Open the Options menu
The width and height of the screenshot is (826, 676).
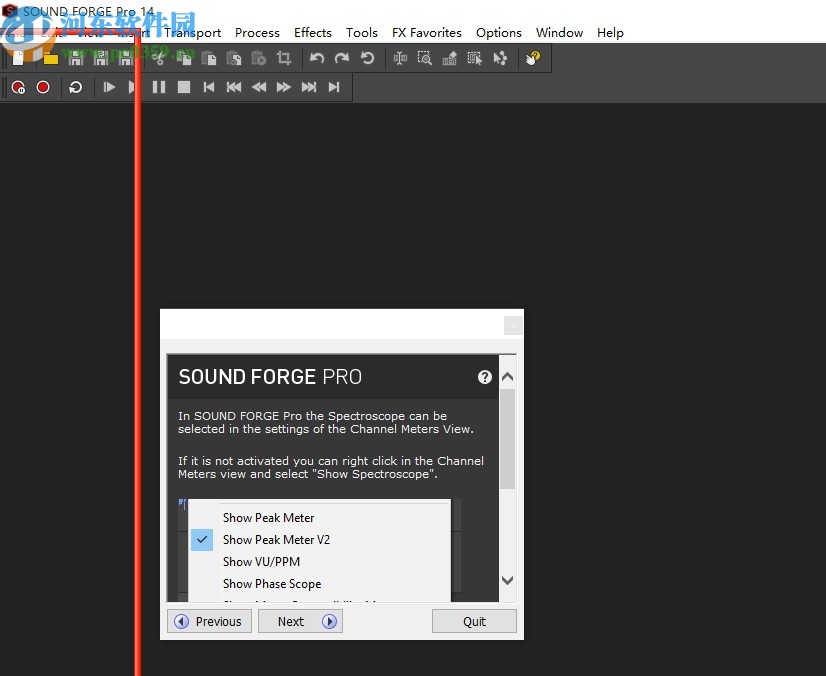499,33
